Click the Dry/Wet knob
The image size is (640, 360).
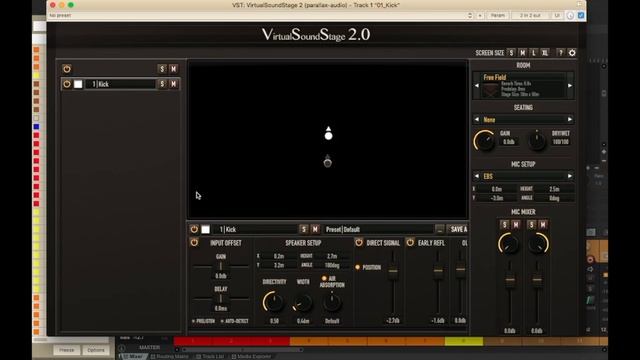tap(537, 141)
